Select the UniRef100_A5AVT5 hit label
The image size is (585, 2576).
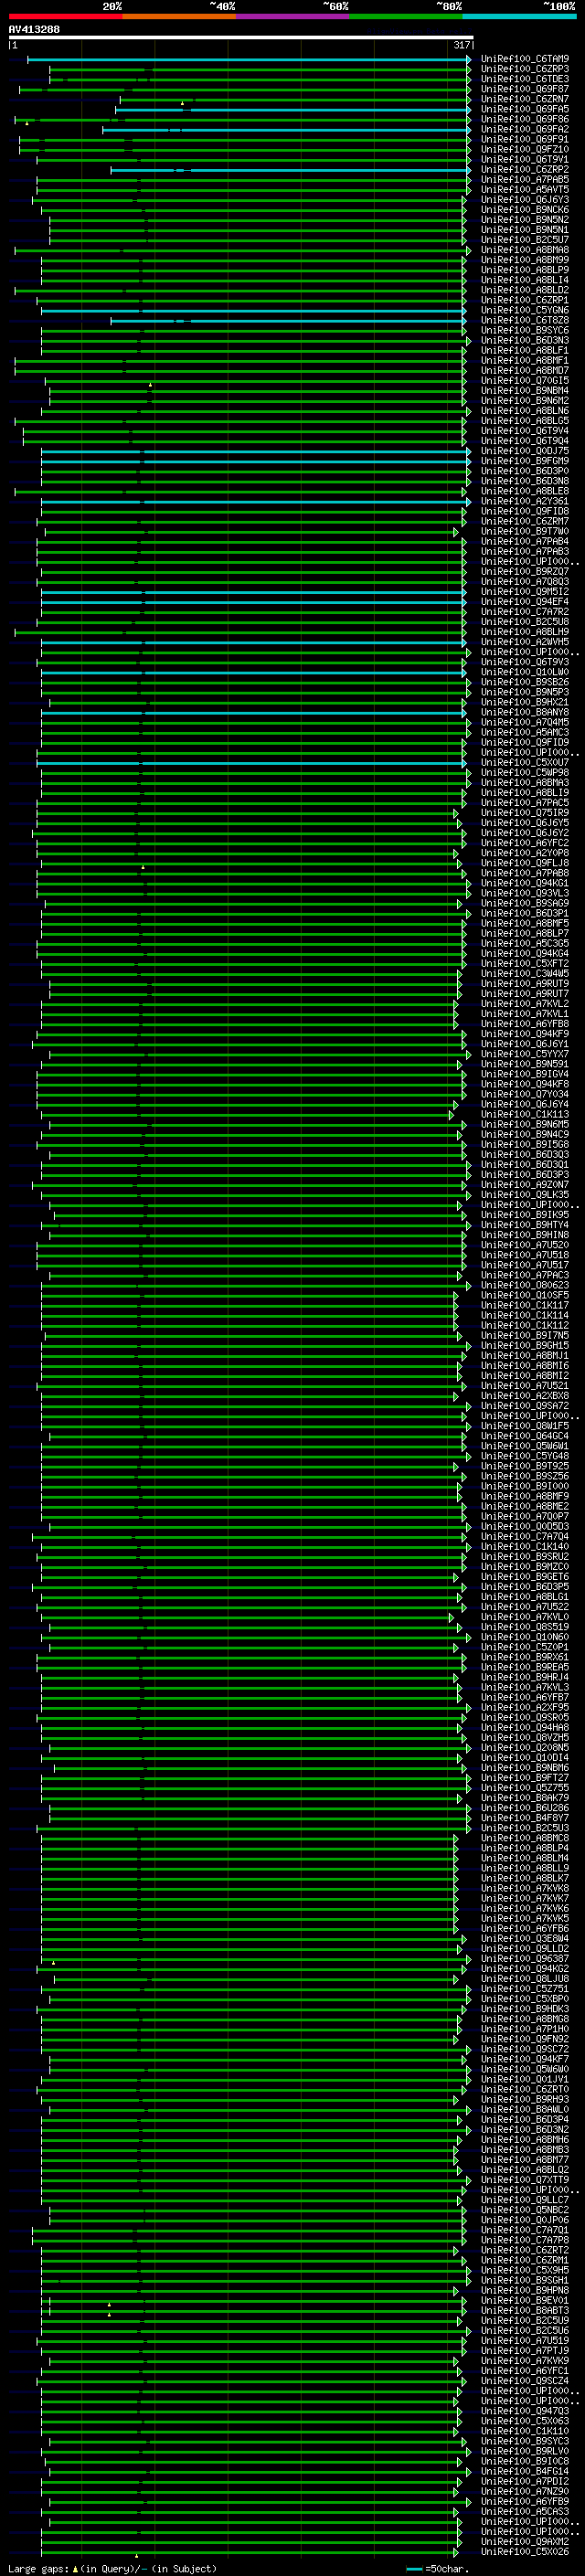tap(525, 190)
